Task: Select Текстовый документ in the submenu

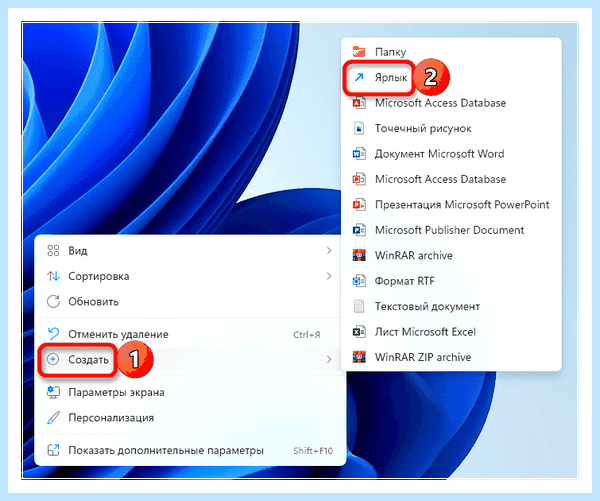Action: [452, 306]
